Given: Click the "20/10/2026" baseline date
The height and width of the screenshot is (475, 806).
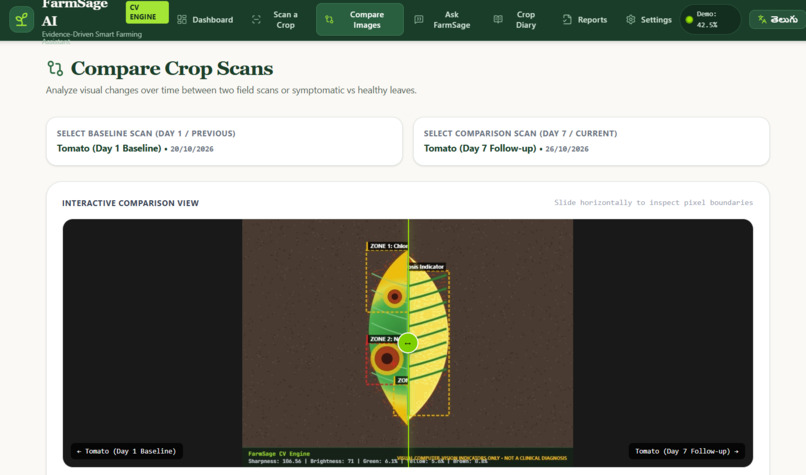Looking at the screenshot, I should coord(192,149).
